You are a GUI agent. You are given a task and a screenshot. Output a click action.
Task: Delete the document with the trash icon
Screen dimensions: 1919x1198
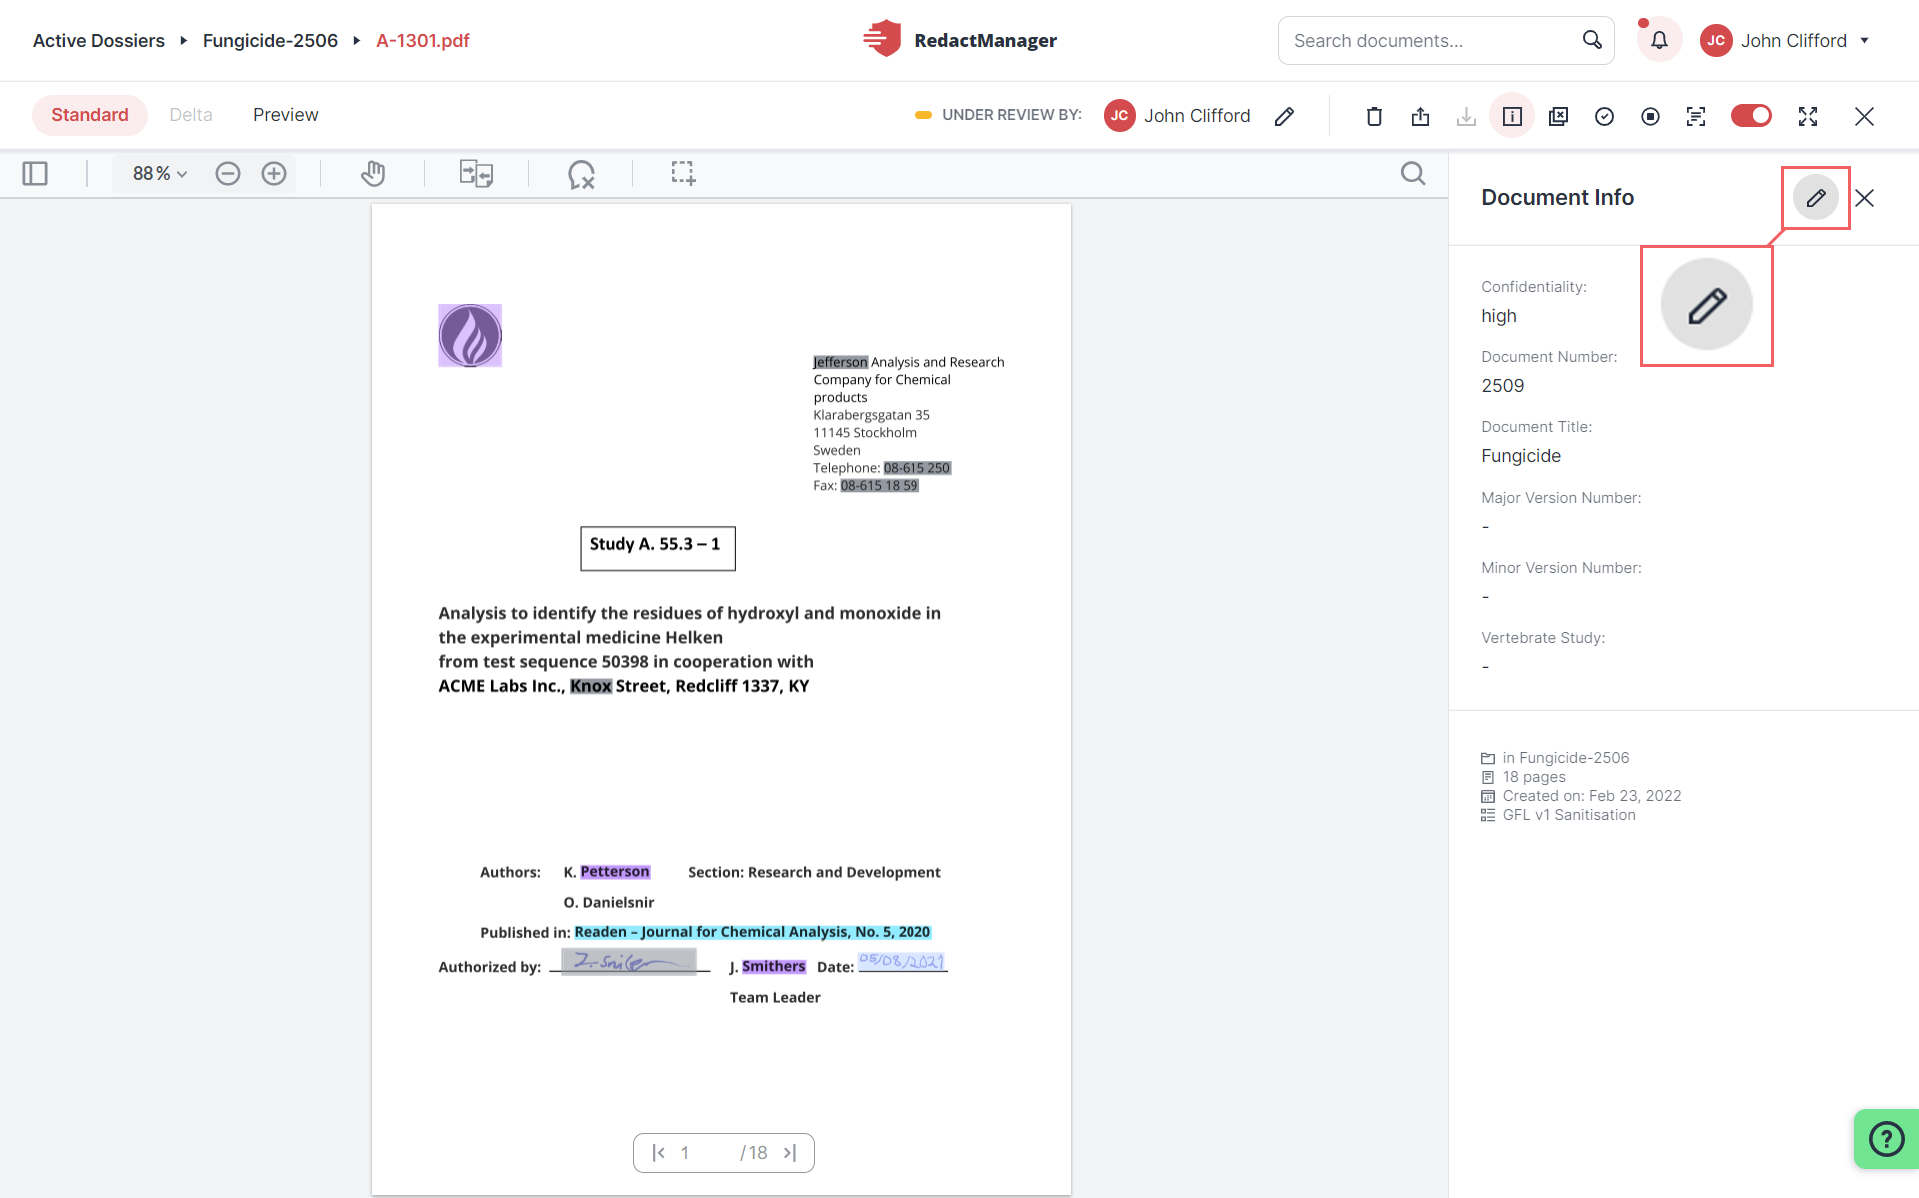point(1374,116)
